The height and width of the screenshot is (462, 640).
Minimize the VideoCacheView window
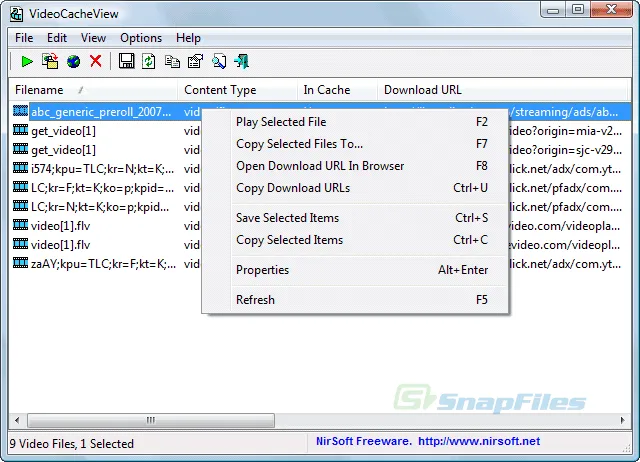(x=553, y=10)
